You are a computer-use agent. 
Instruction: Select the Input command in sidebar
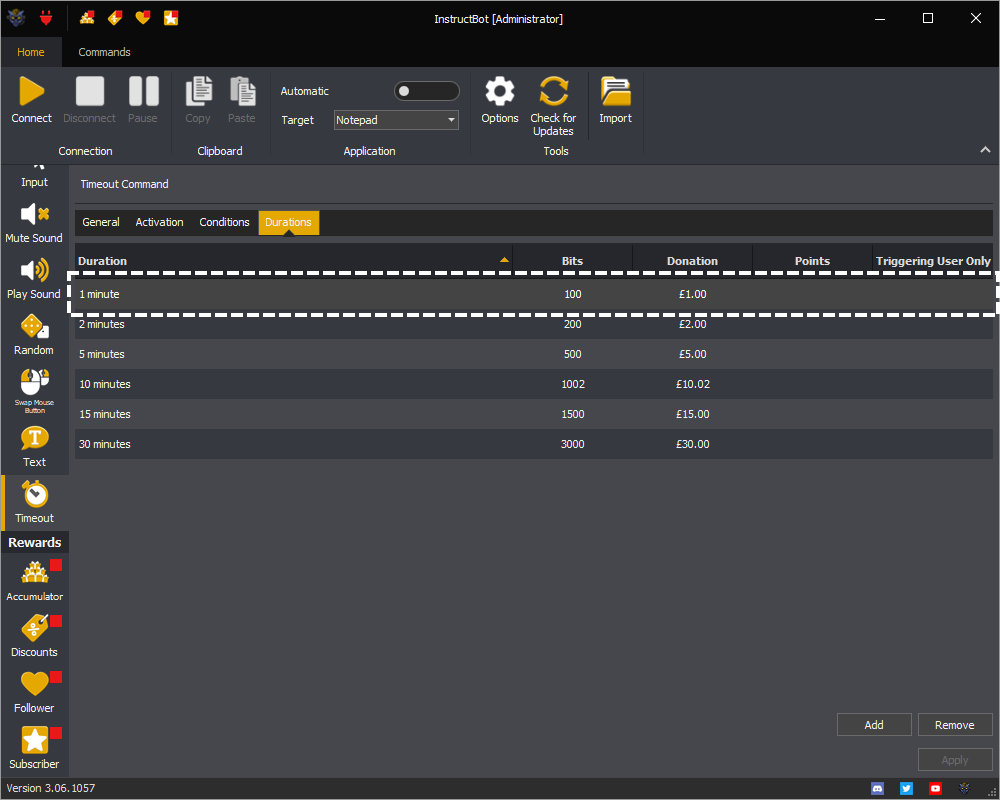click(x=34, y=179)
